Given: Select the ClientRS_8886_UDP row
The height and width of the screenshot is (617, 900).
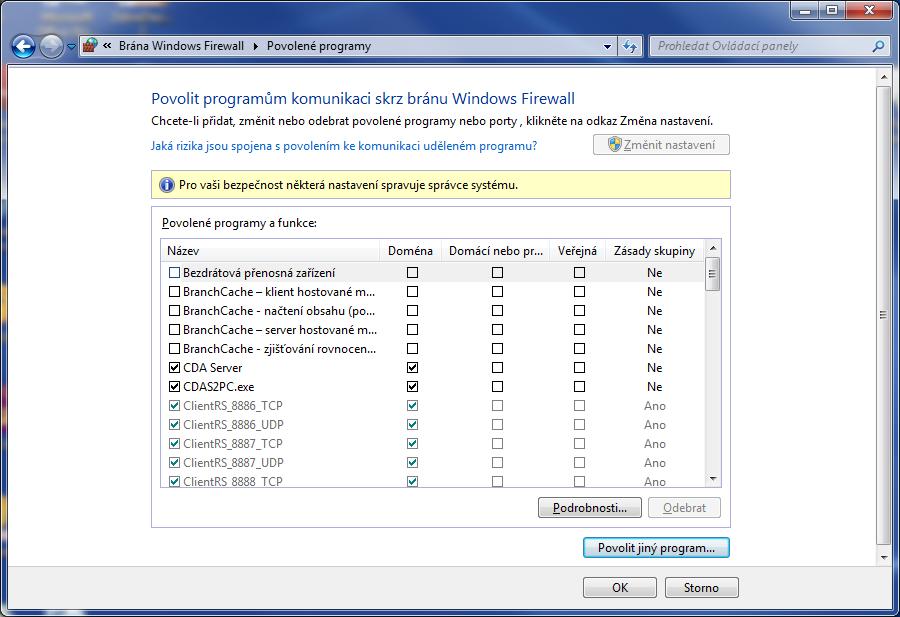Looking at the screenshot, I should [433, 425].
